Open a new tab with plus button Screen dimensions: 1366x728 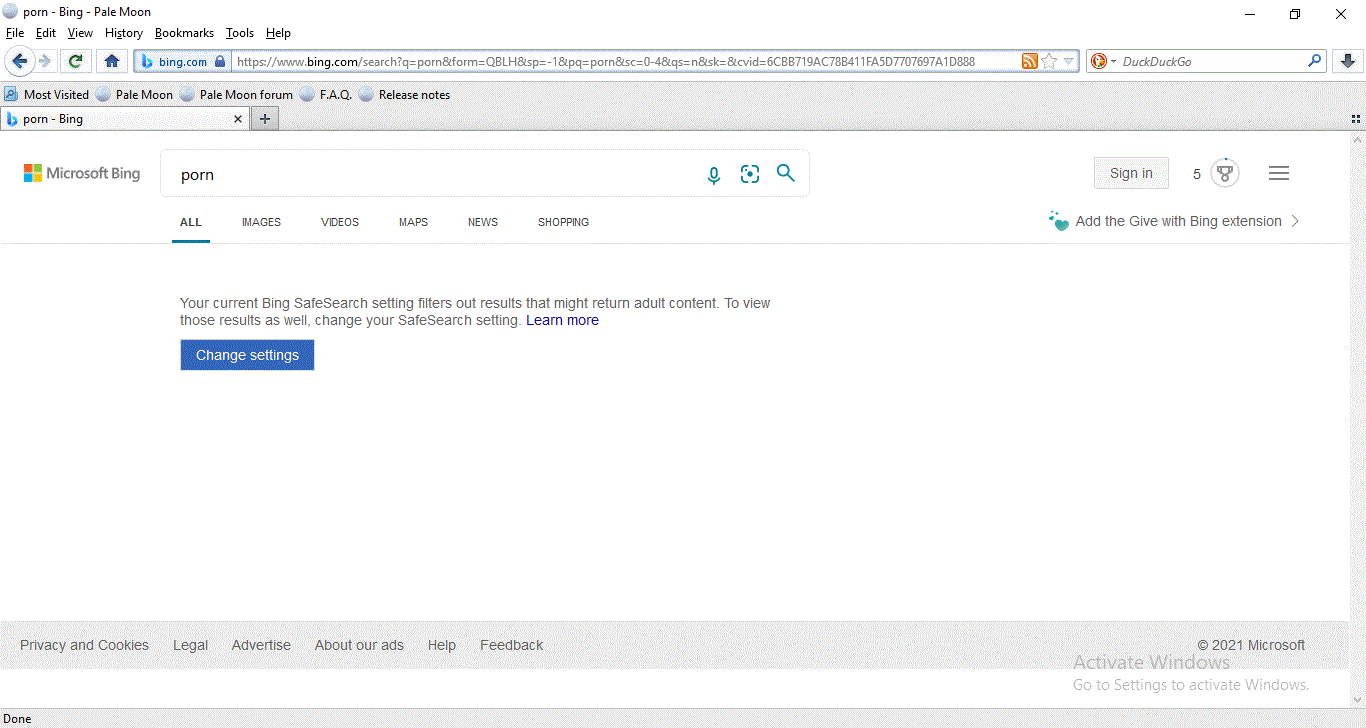point(265,119)
